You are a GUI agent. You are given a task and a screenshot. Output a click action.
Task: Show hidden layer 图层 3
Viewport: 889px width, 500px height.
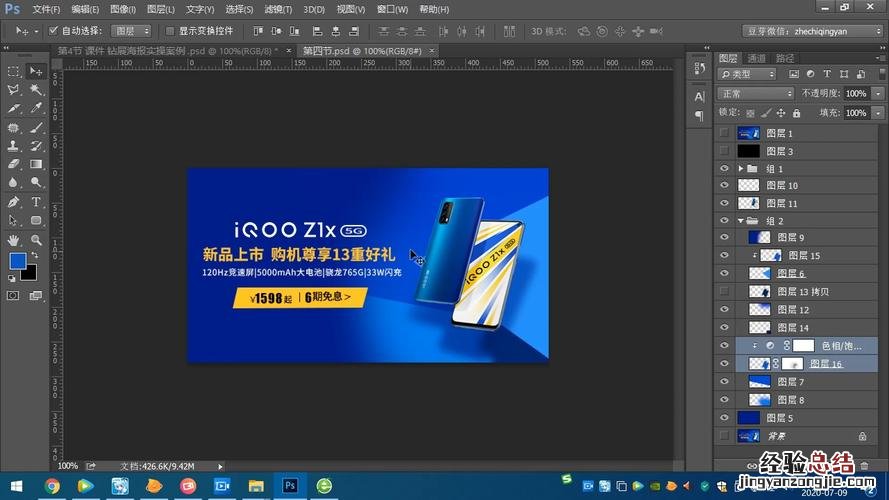pos(725,151)
